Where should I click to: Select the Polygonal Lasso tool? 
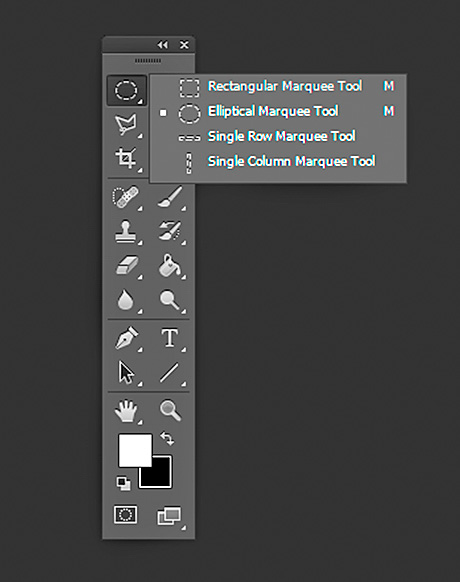[126, 125]
